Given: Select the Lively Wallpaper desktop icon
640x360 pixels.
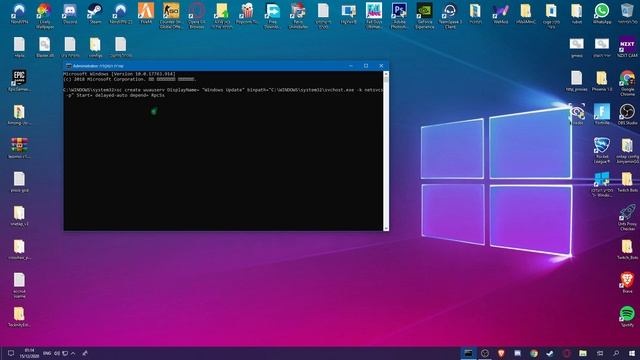Looking at the screenshot, I should tap(44, 16).
